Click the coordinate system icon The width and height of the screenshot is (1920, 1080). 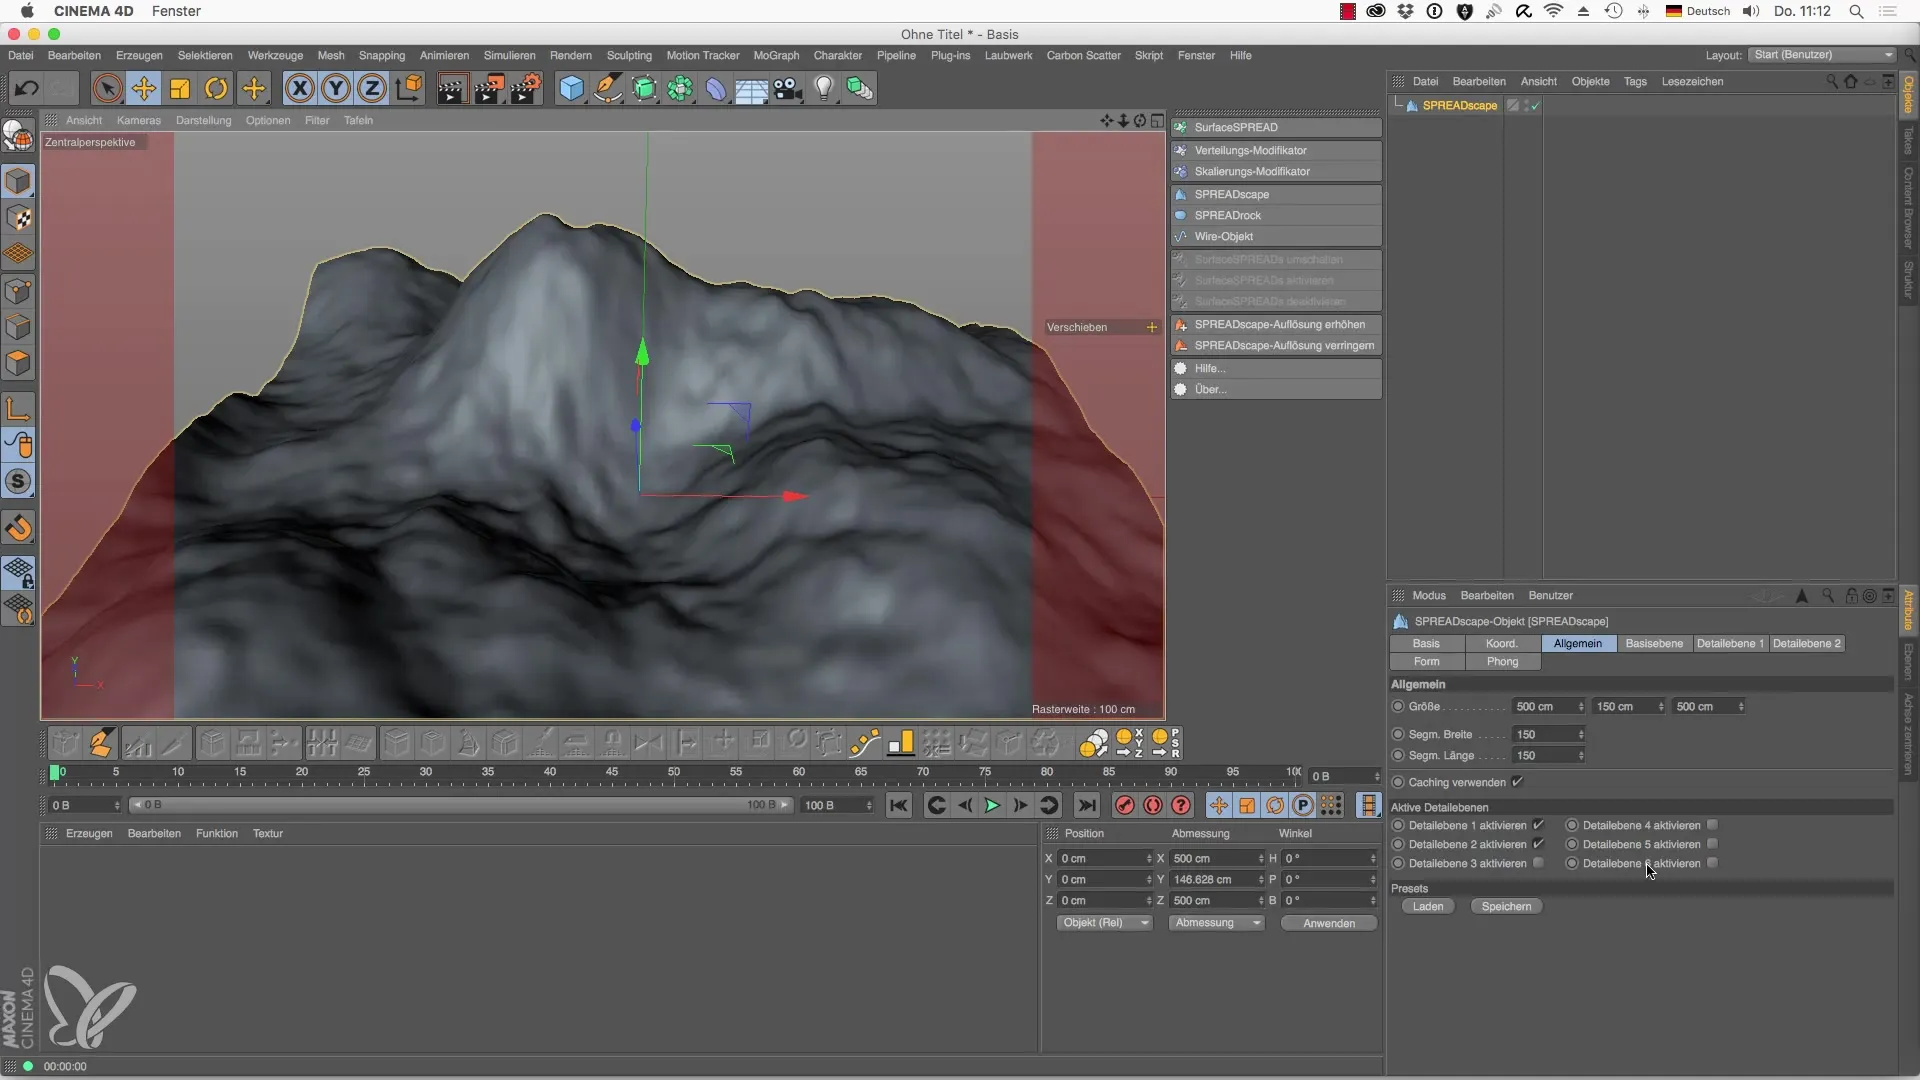409,89
